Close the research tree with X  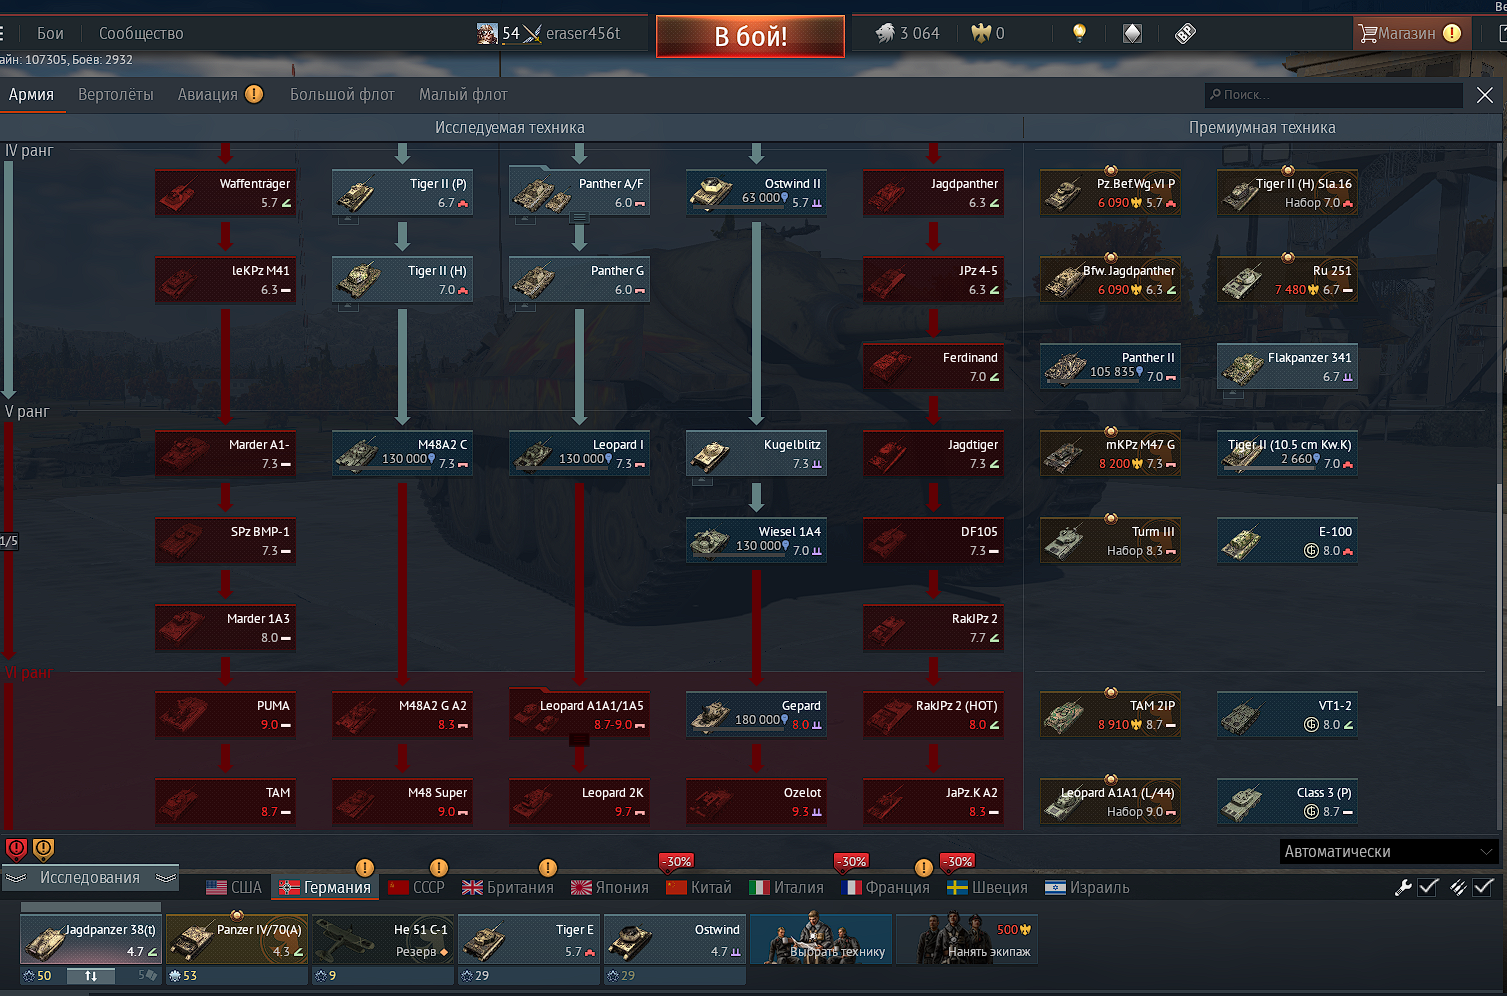[x=1484, y=95]
